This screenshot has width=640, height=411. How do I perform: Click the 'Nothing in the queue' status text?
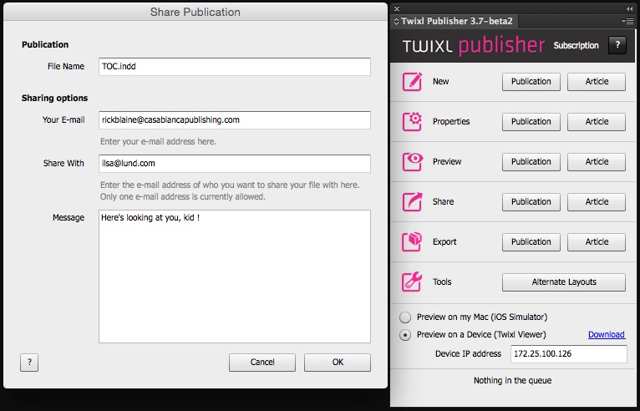(512, 380)
